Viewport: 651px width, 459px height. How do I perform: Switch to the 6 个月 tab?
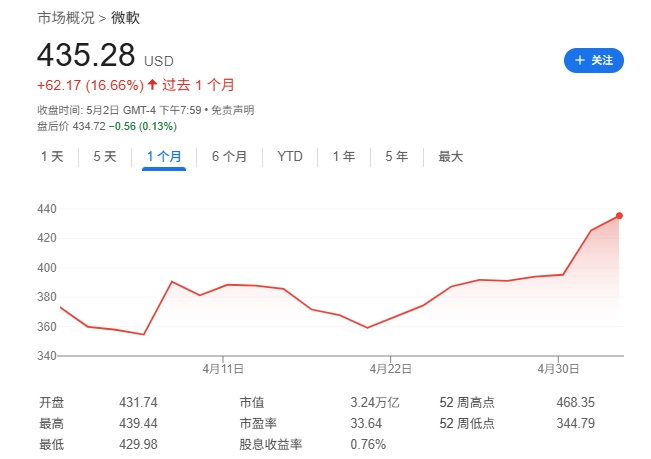229,156
